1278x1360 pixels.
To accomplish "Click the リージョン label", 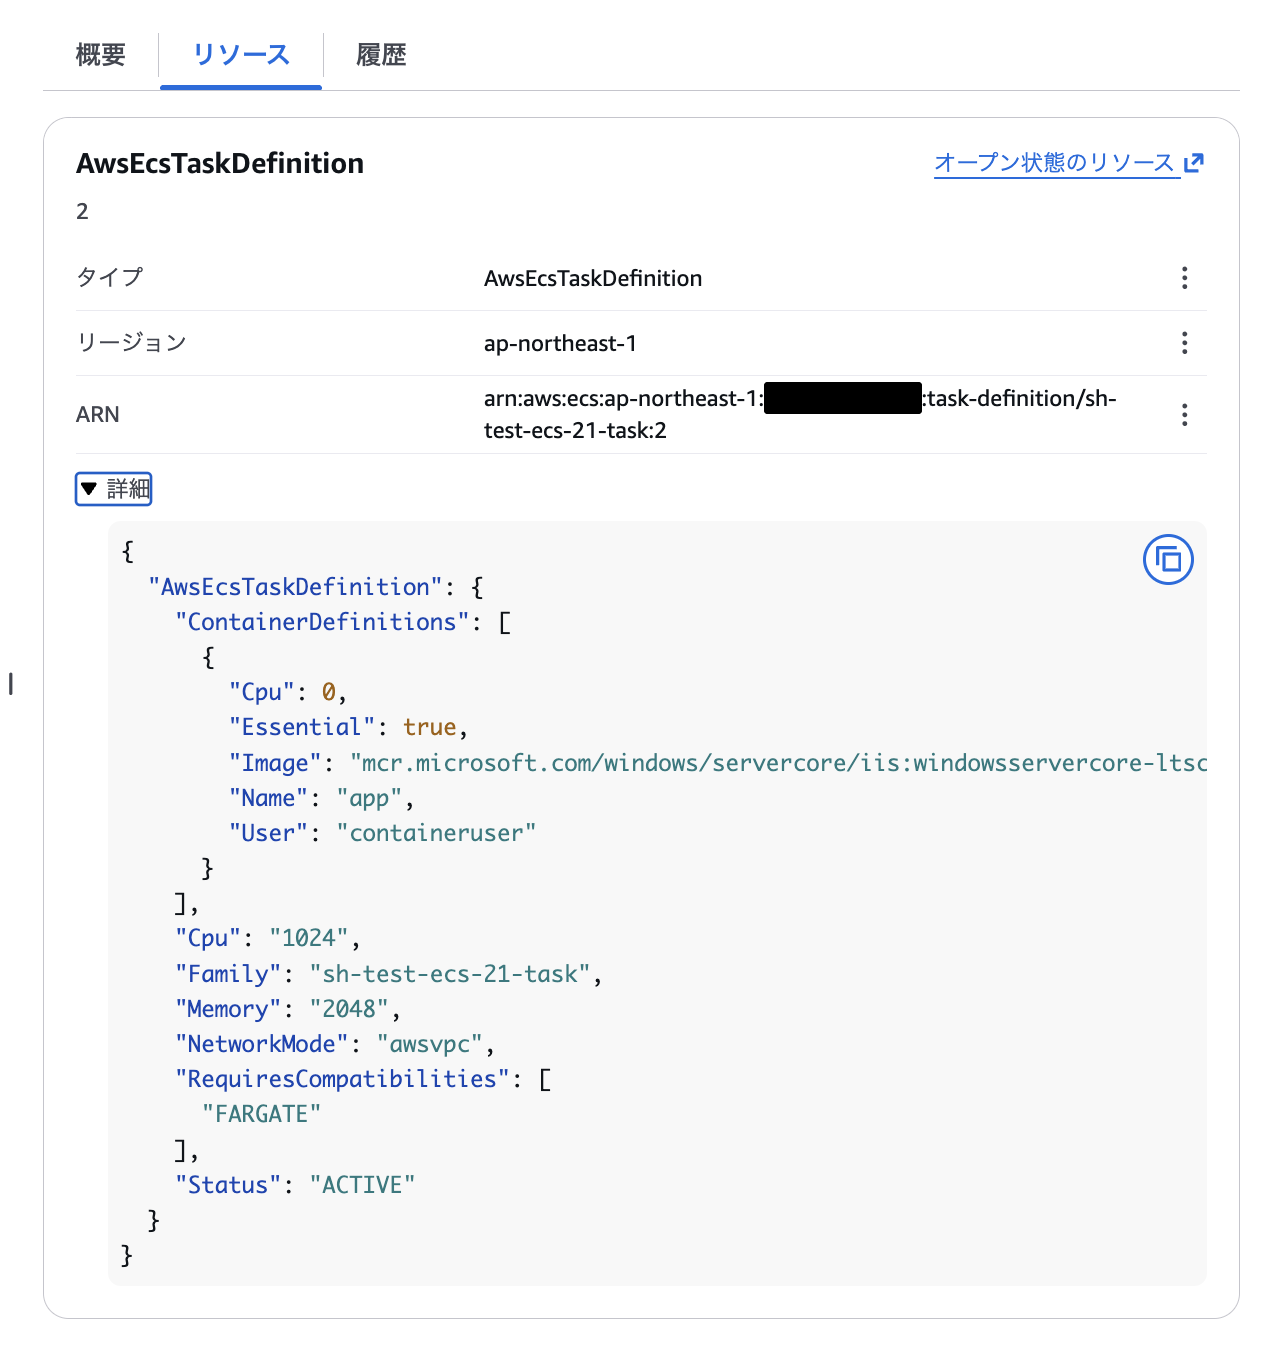I will (132, 343).
